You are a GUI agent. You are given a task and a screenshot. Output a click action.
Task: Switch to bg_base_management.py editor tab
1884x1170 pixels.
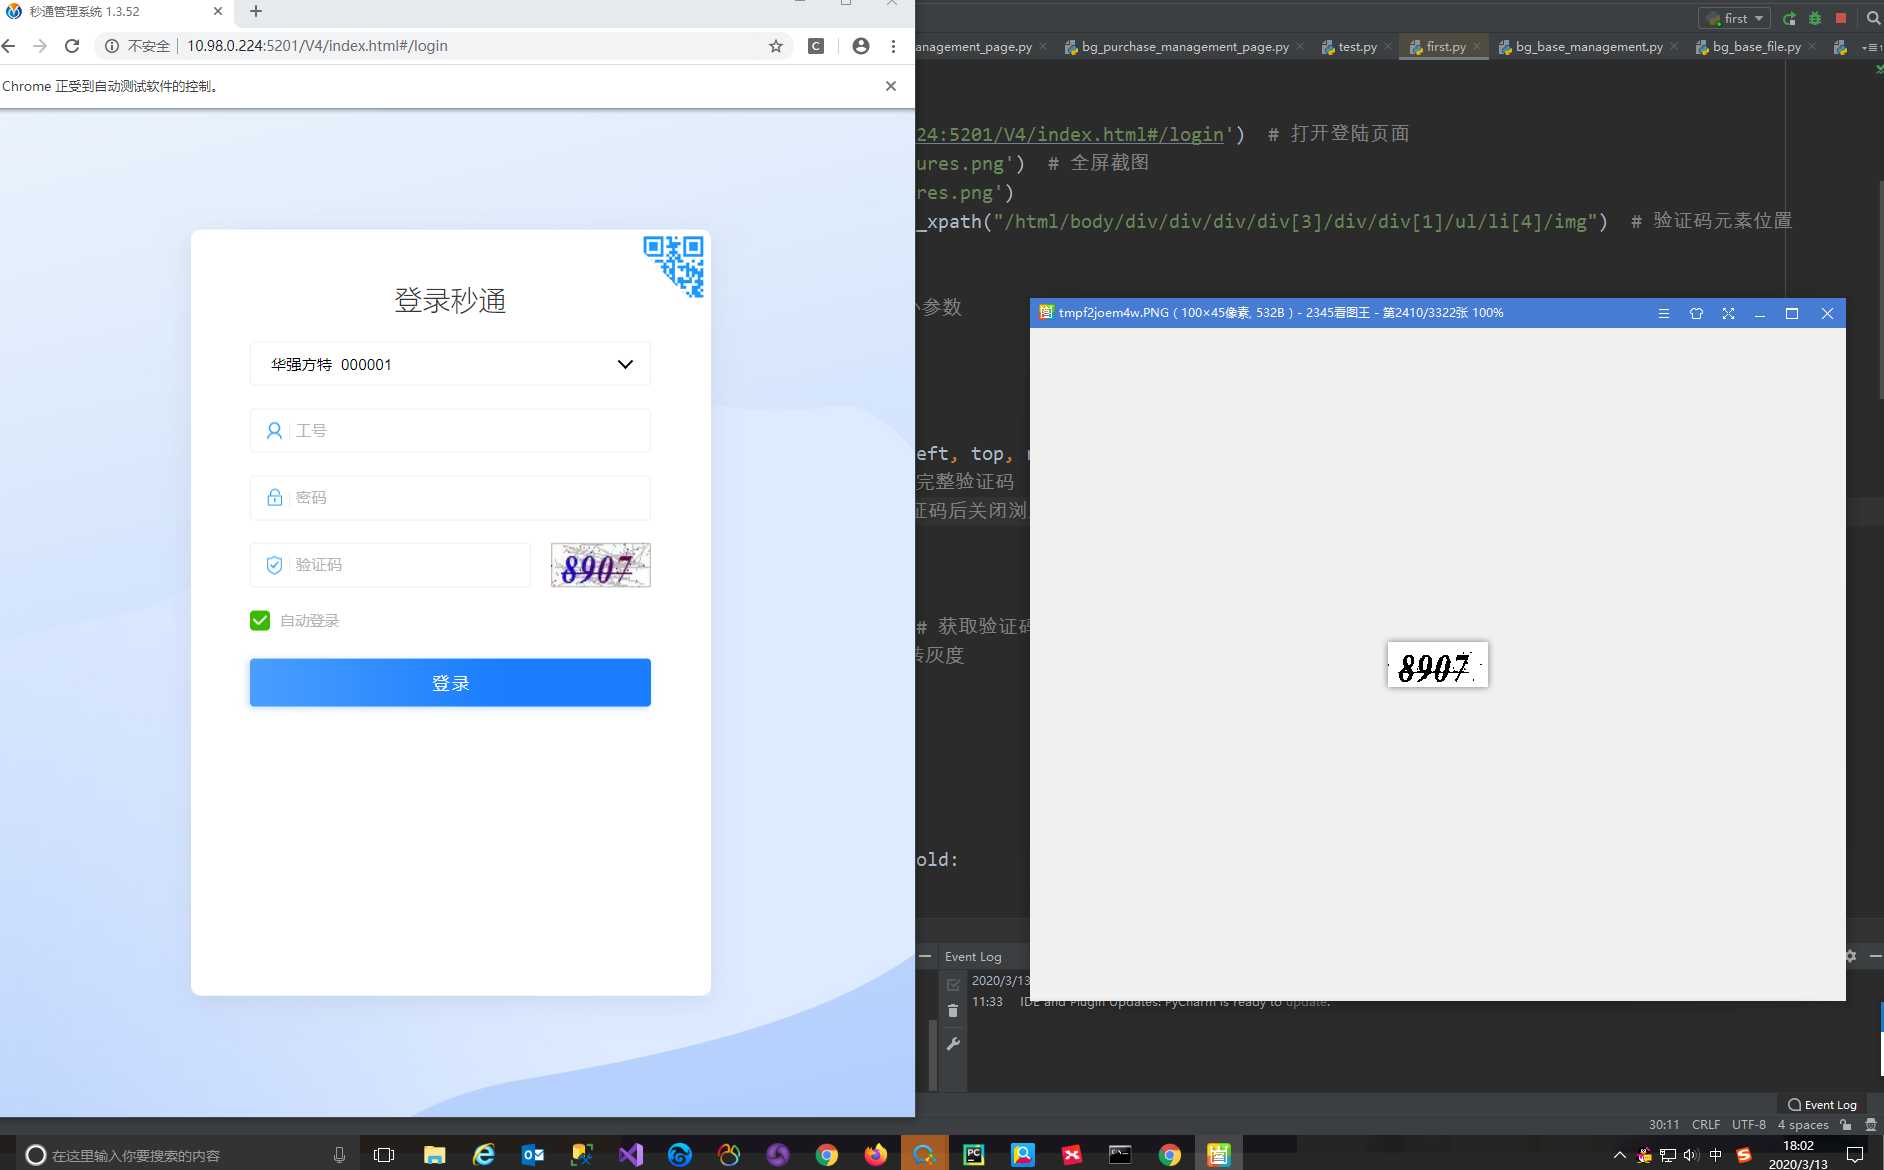point(1589,47)
